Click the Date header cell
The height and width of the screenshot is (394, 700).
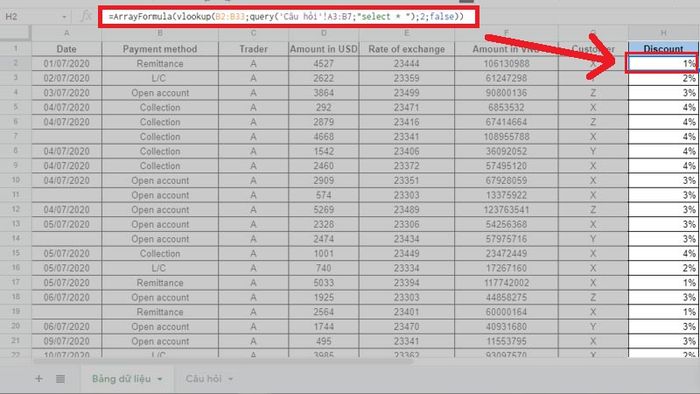[x=67, y=49]
